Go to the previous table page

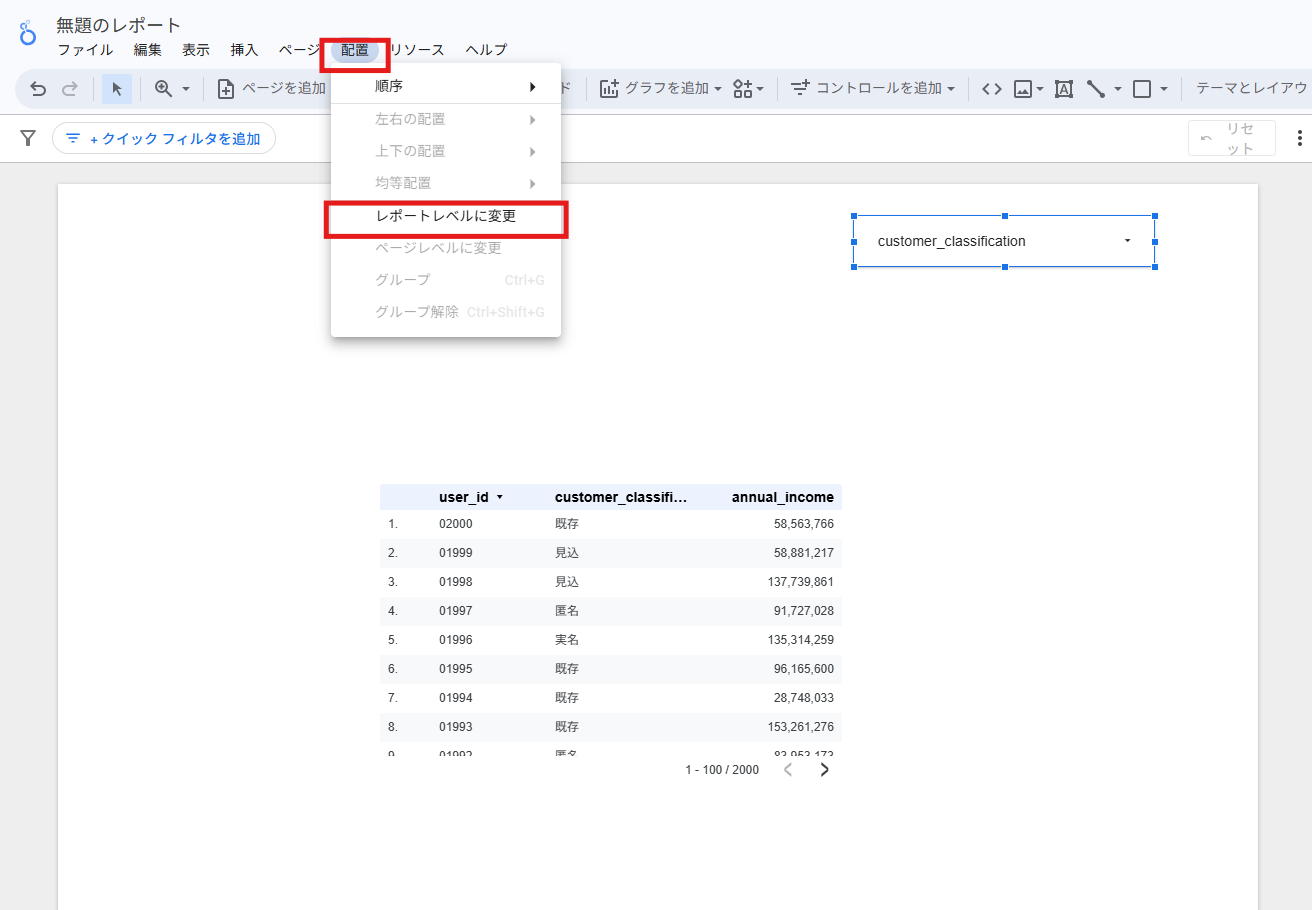coord(788,770)
